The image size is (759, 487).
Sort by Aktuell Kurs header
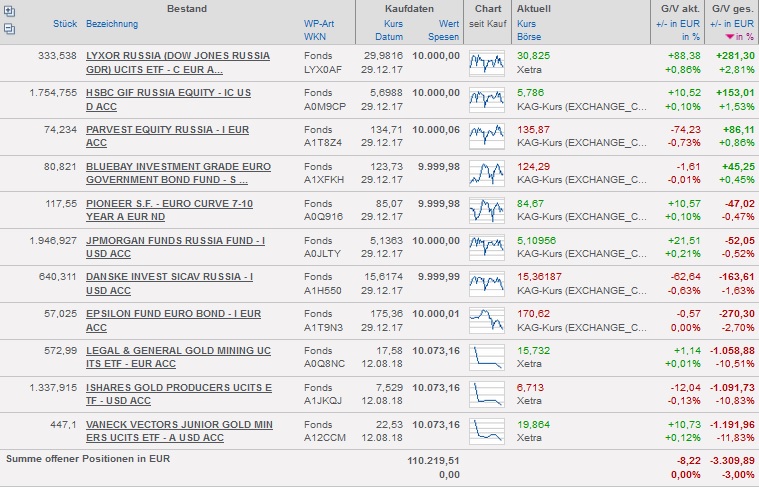click(x=526, y=24)
